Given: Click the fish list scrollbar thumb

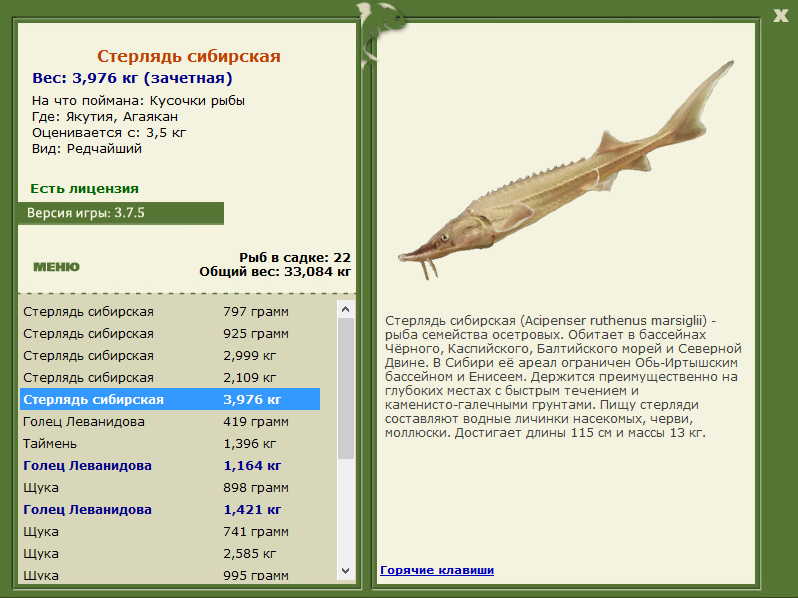Looking at the screenshot, I should coord(346,388).
